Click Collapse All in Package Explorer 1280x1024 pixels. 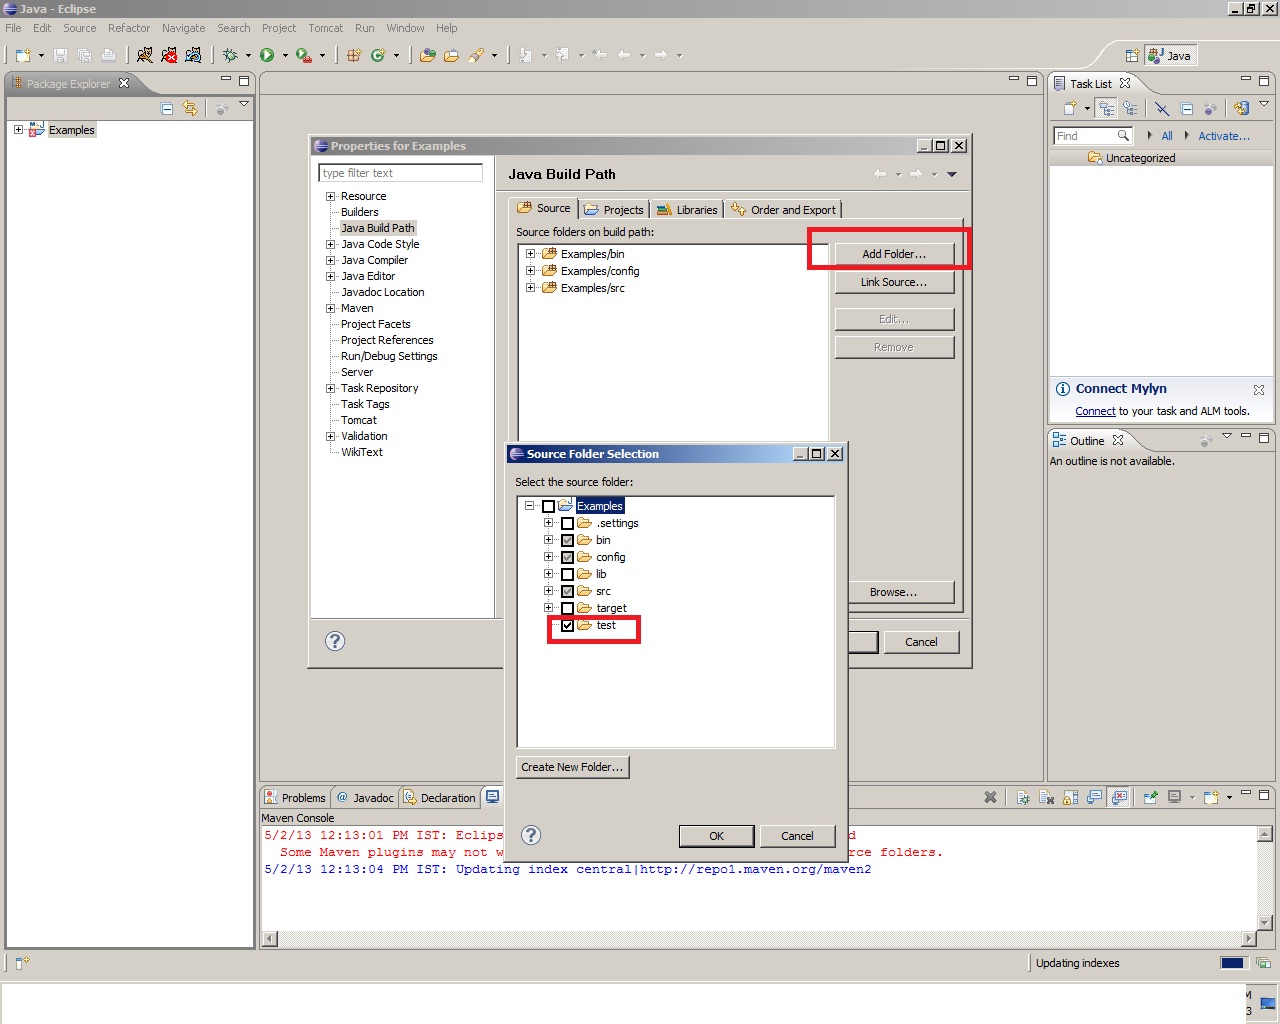click(167, 108)
